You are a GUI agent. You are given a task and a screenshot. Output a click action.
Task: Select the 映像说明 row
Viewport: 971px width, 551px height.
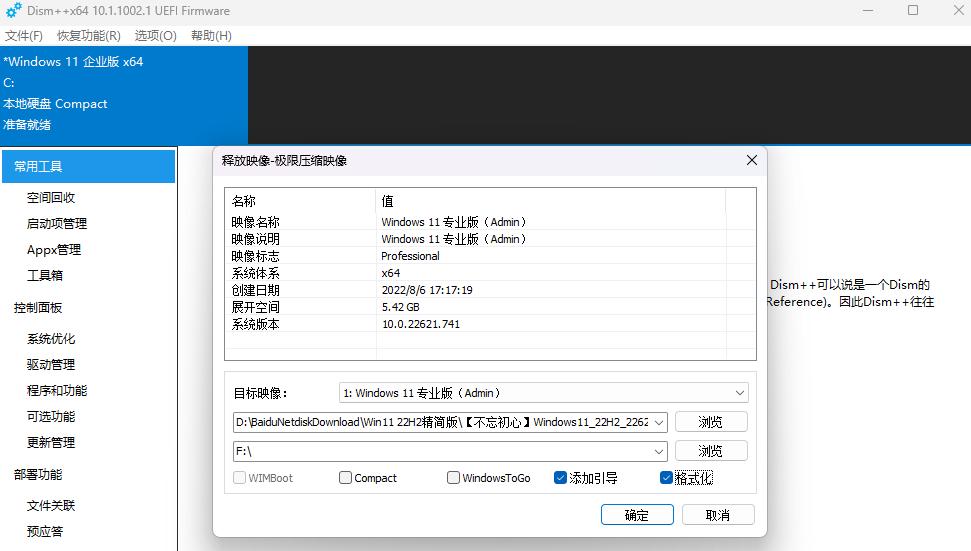490,239
